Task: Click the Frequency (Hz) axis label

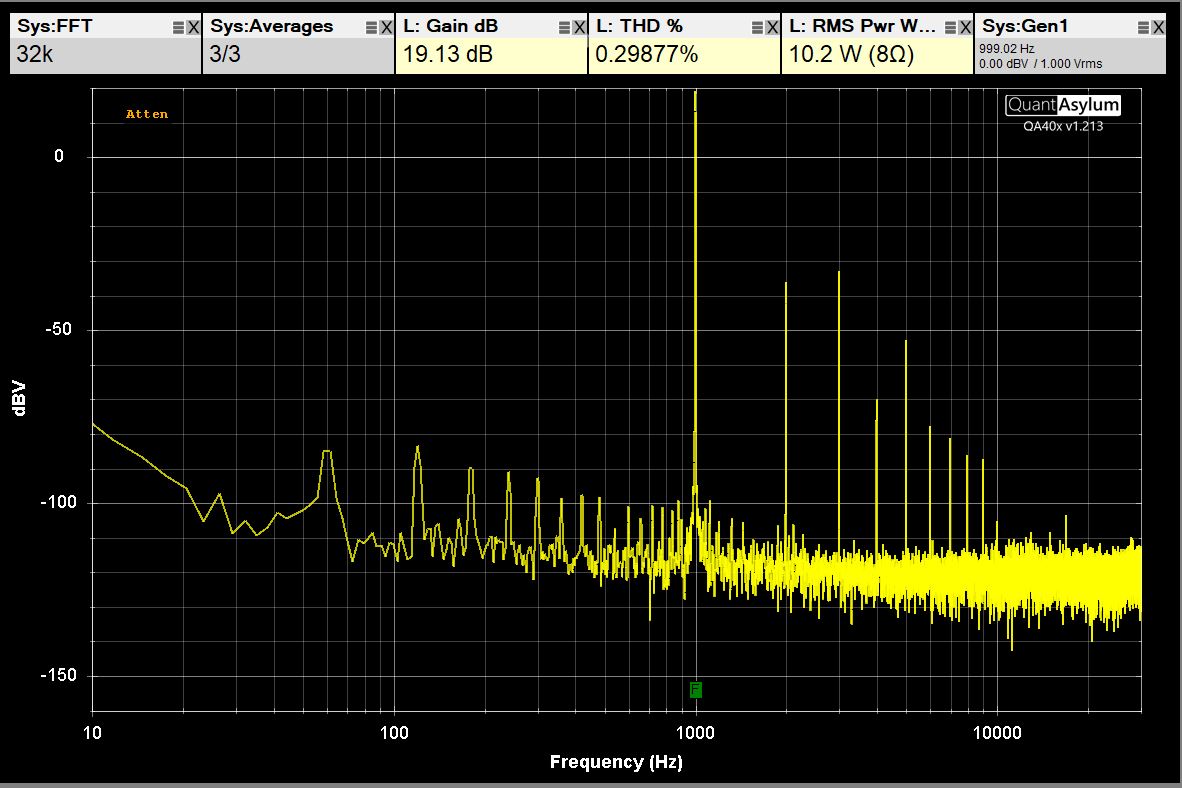Action: click(x=616, y=762)
